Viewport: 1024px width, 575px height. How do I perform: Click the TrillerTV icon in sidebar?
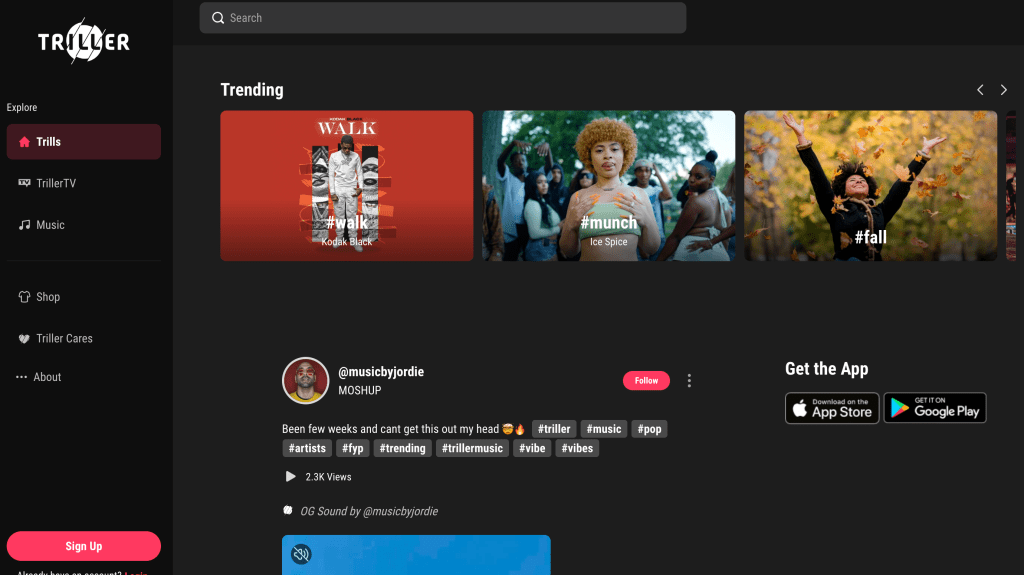pos(24,183)
